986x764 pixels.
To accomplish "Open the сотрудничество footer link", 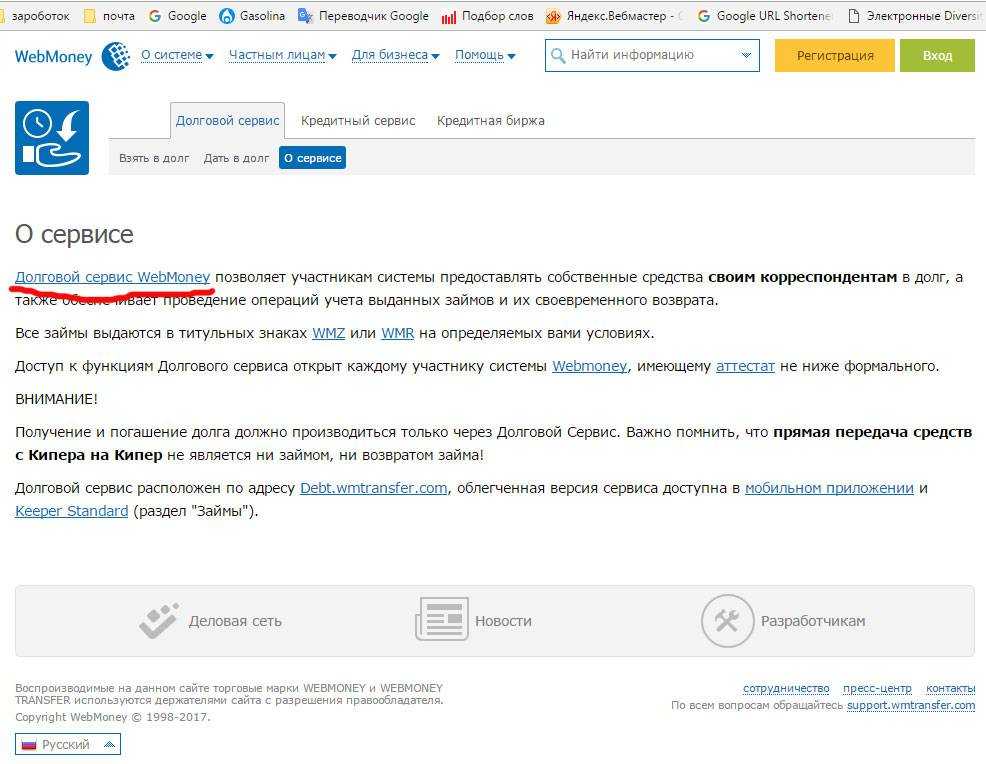I will 786,689.
